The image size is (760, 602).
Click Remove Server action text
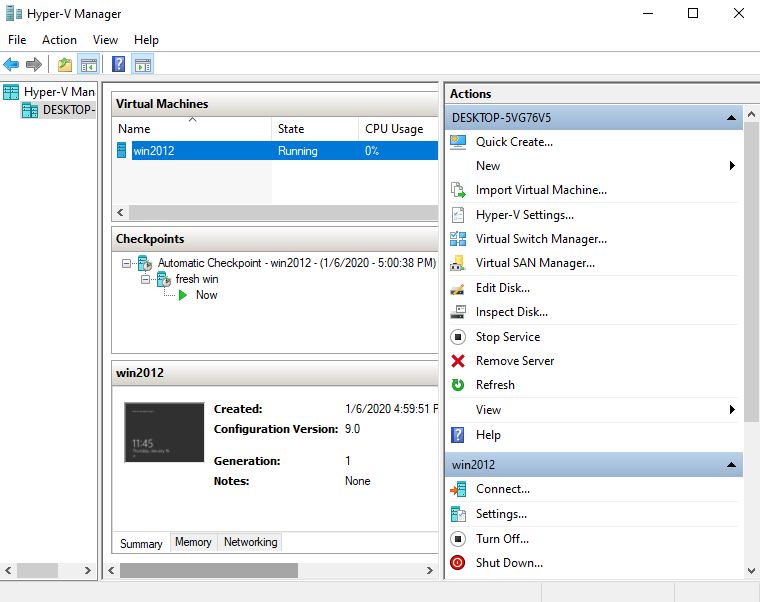pos(515,361)
